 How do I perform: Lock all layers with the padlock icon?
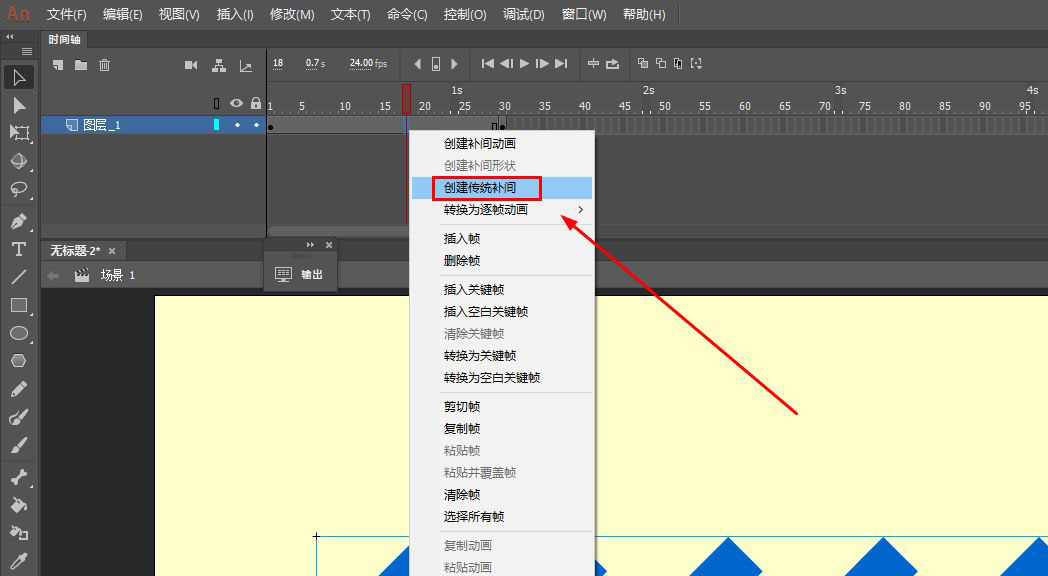[258, 100]
